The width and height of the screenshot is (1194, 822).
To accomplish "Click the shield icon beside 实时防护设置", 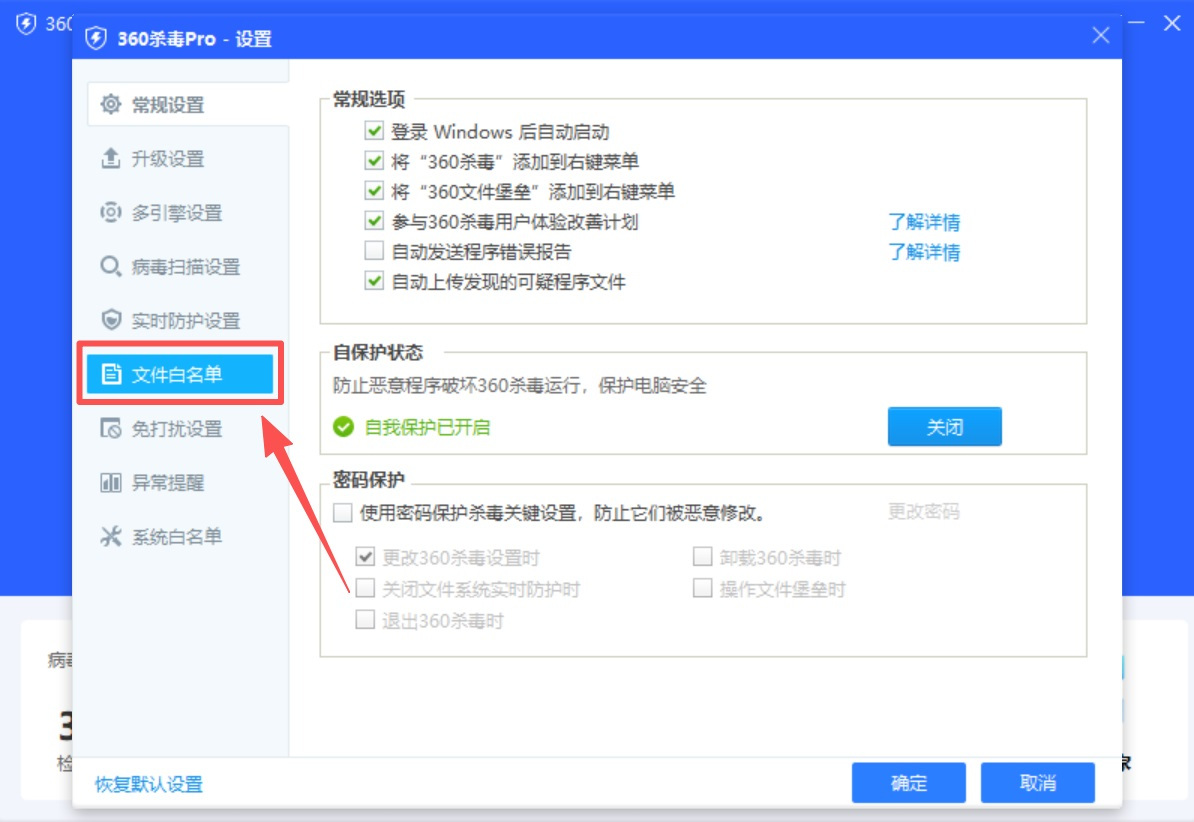I will [x=111, y=321].
